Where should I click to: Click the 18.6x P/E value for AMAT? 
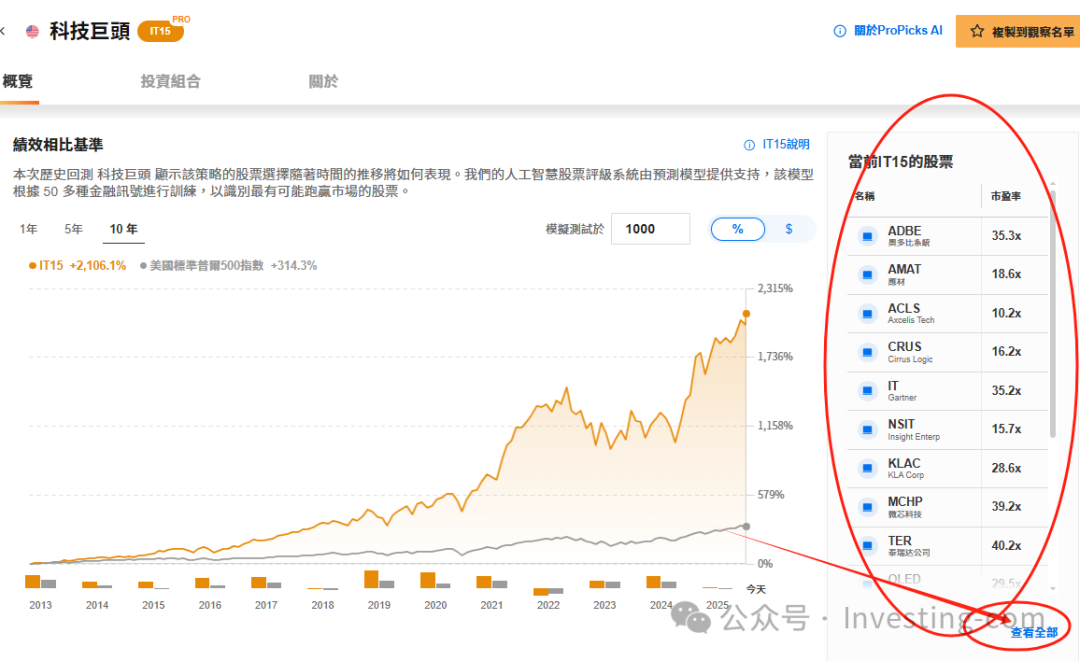click(x=1006, y=275)
